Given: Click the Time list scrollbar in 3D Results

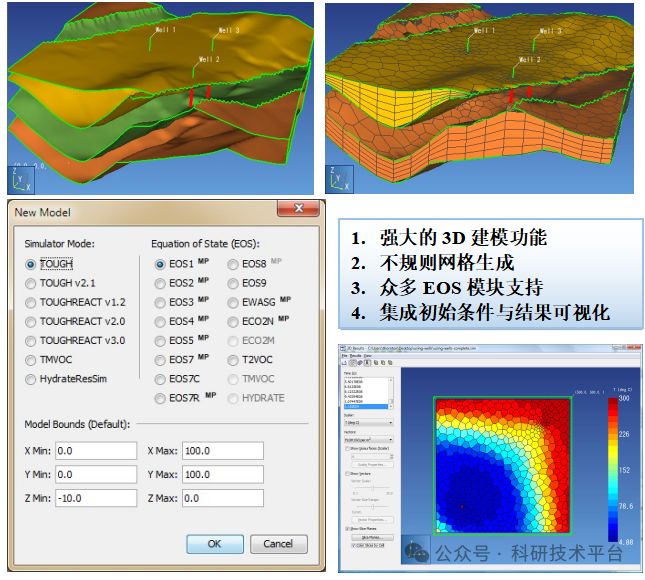Looking at the screenshot, I should pyautogui.click(x=391, y=393).
